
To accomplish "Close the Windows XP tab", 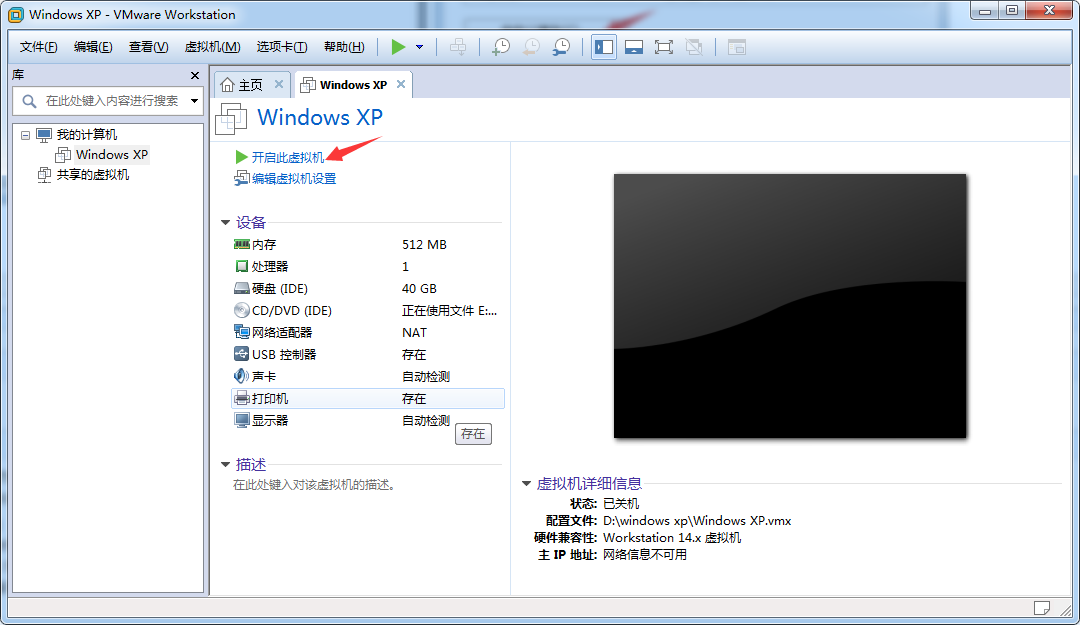I will pos(401,84).
